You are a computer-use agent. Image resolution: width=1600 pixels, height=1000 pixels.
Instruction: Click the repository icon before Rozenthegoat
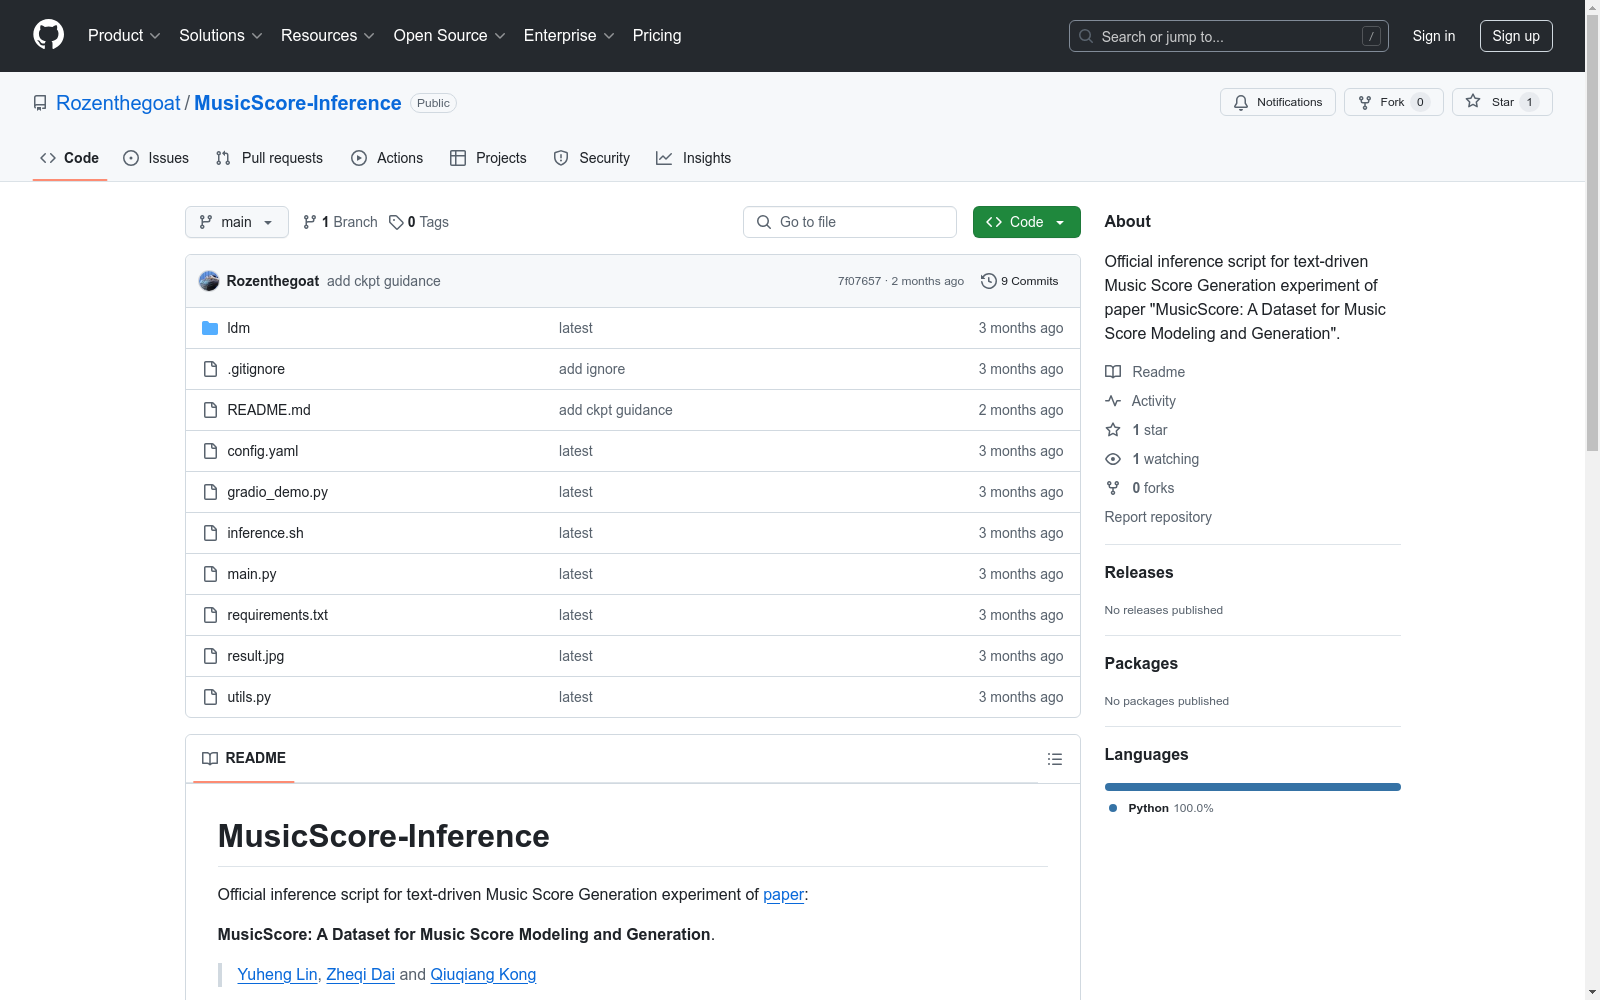click(40, 103)
